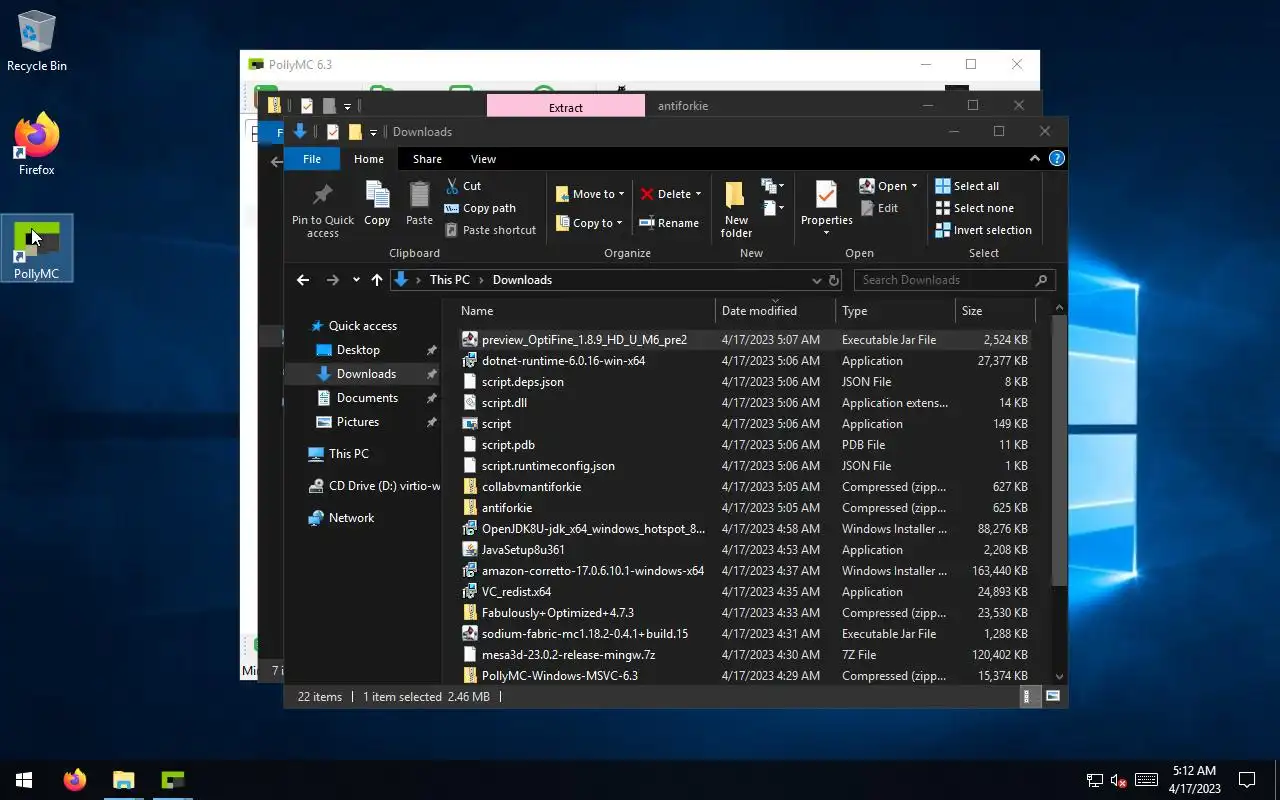Click Paste shortcut in ribbon
This screenshot has height=800, width=1280.
pos(491,230)
